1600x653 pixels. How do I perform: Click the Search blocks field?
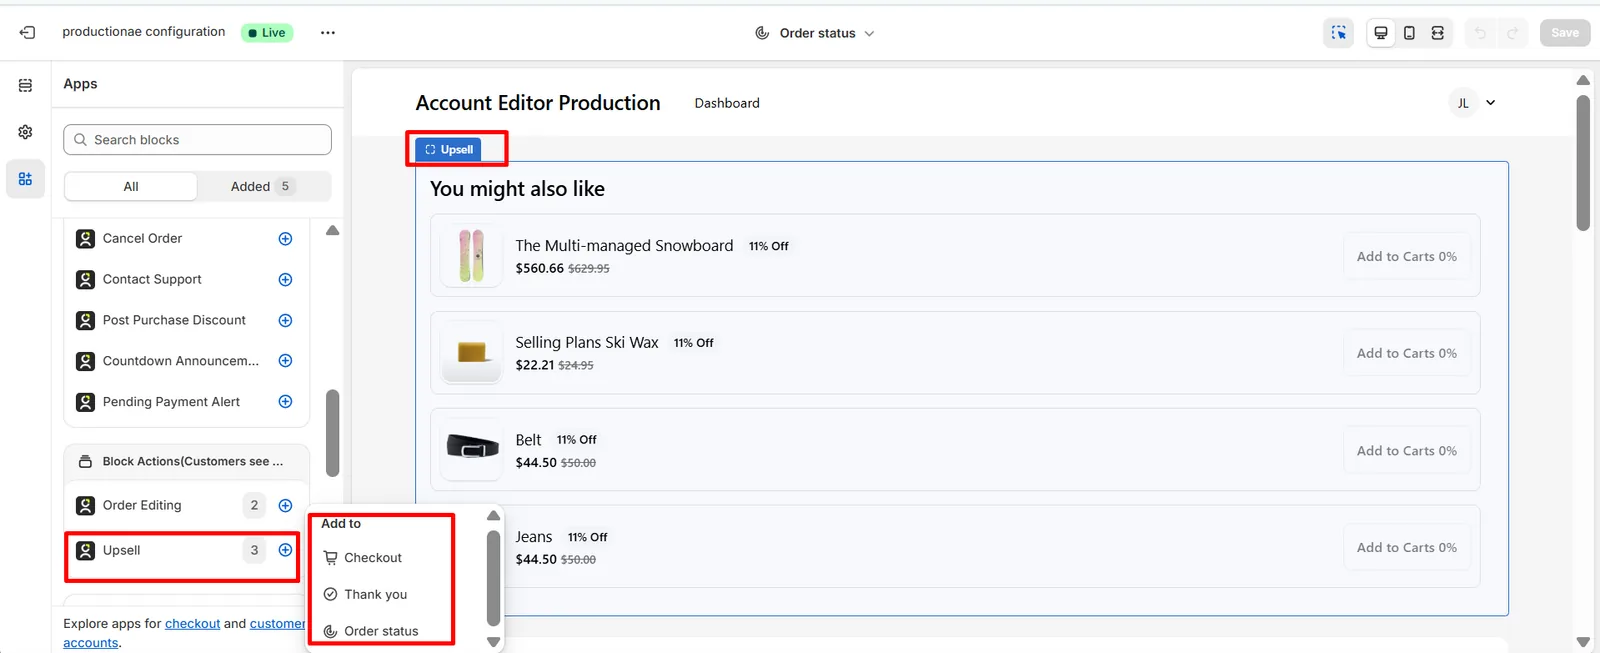197,140
